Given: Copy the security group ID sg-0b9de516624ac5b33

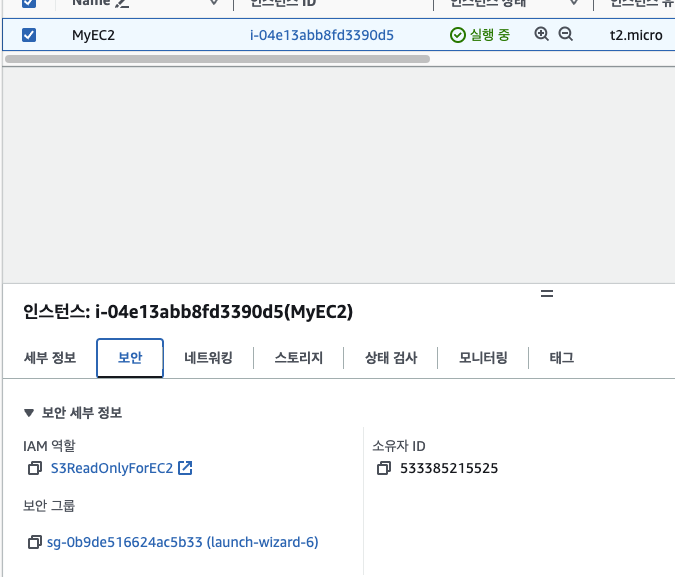Looking at the screenshot, I should tap(35, 542).
